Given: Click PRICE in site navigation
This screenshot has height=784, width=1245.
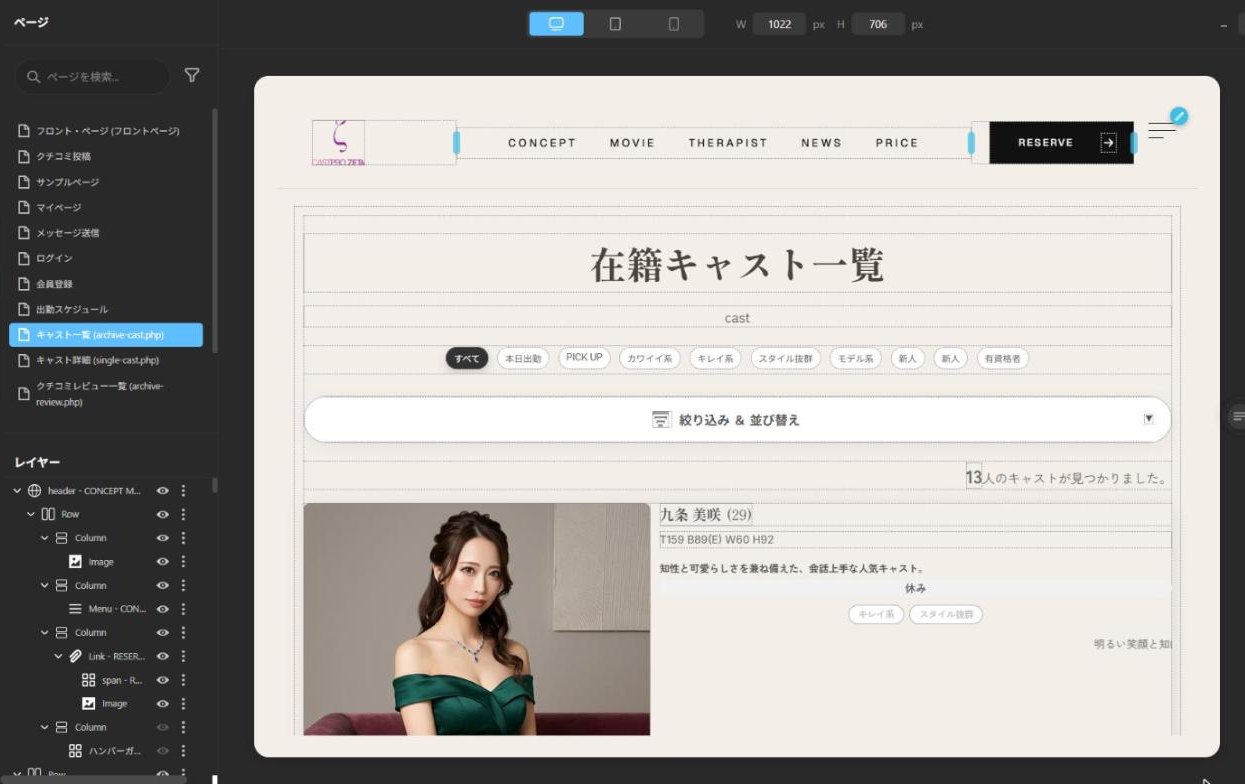Looking at the screenshot, I should pyautogui.click(x=897, y=143).
